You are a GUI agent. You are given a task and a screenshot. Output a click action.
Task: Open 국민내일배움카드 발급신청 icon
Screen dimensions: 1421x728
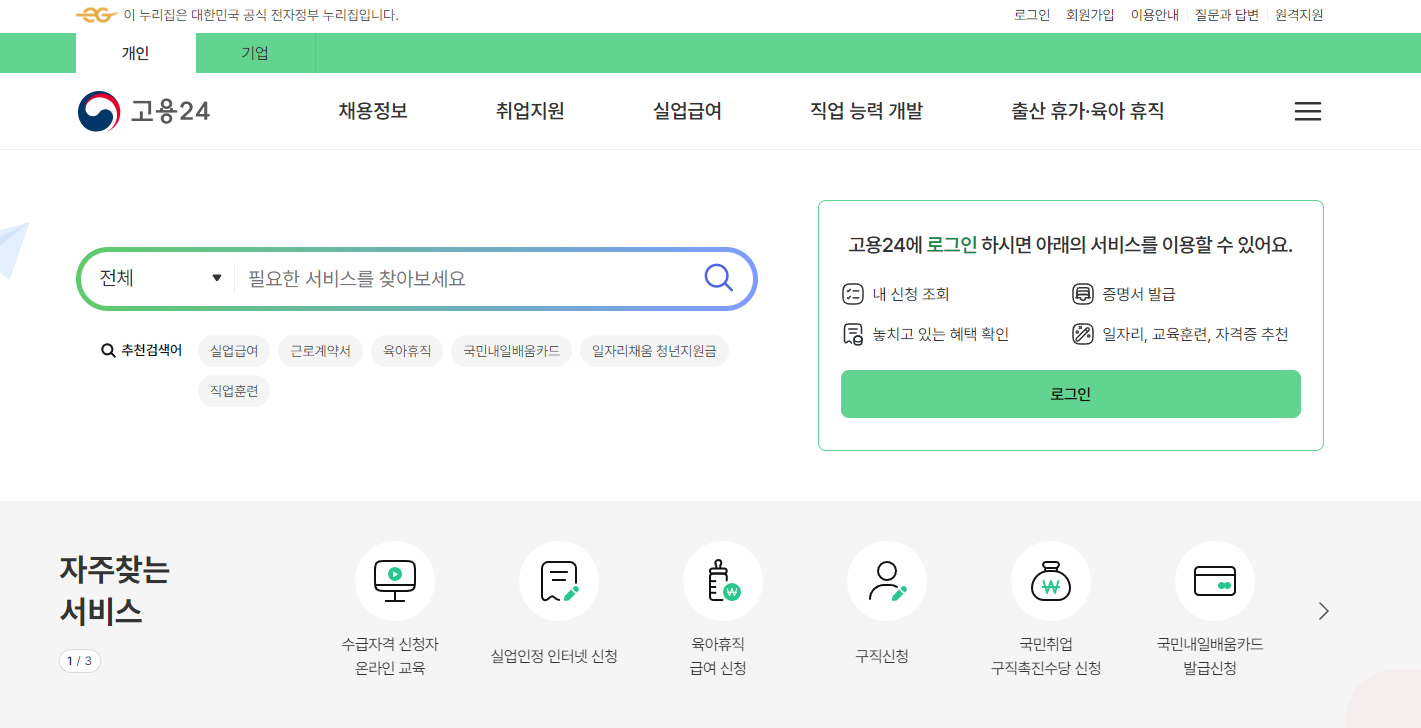tap(1214, 581)
